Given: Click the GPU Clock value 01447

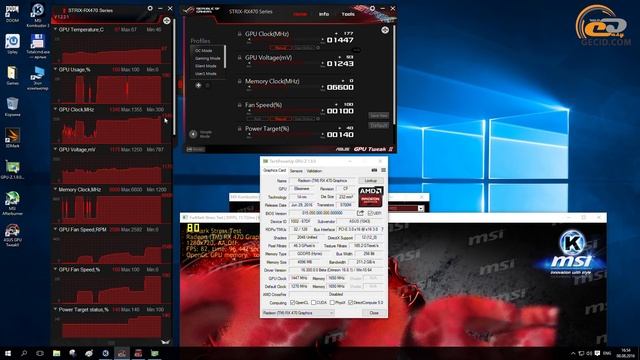Looking at the screenshot, I should (340, 40).
